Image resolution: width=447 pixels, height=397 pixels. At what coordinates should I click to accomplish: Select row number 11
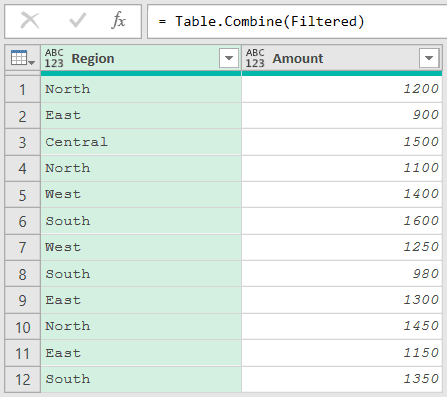tap(22, 353)
